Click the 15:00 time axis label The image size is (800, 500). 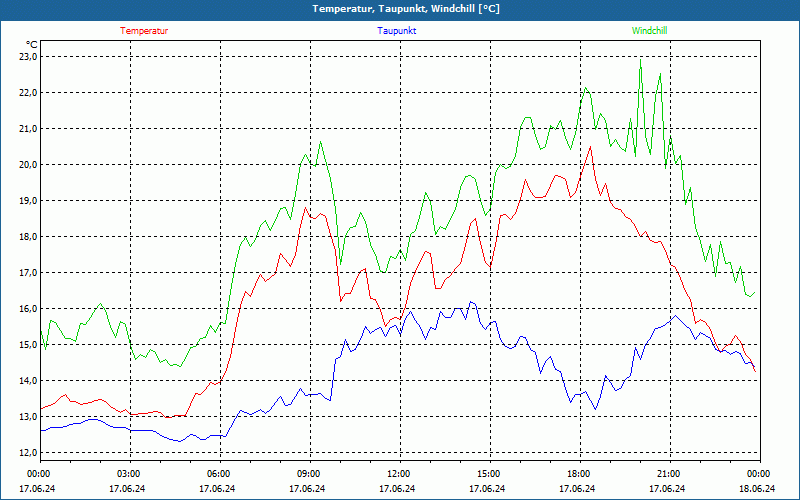click(489, 474)
